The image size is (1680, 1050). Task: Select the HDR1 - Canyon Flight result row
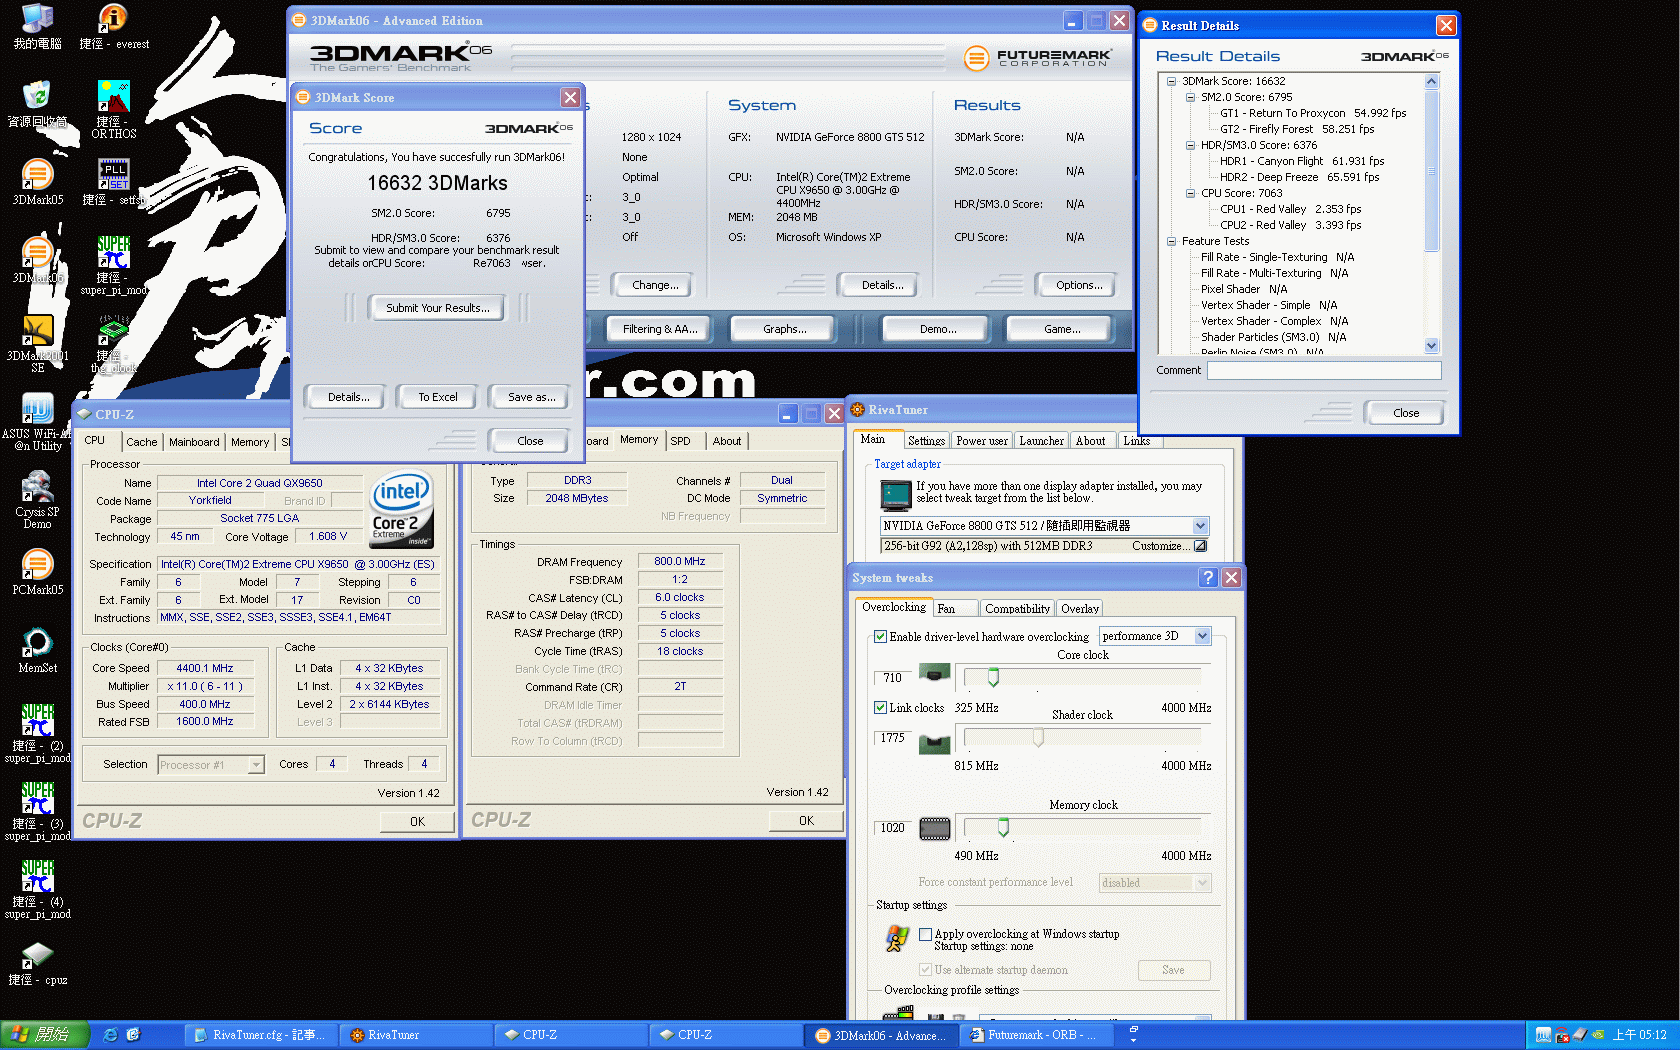(1302, 161)
